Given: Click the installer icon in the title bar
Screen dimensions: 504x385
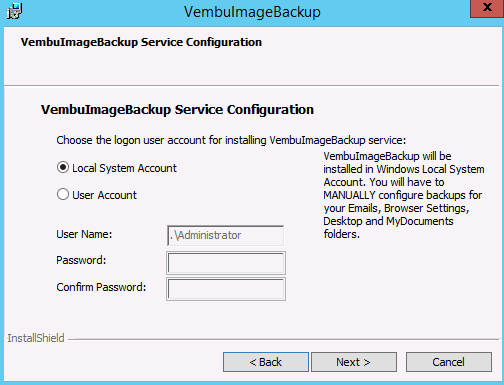Looking at the screenshot, I should pos(14,11).
